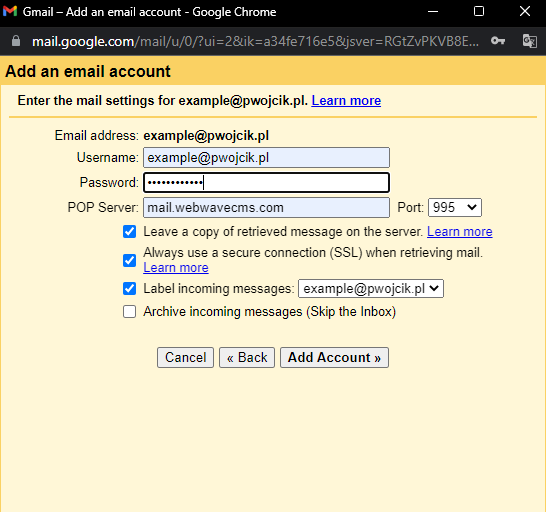Click the translate page icon
The image size is (546, 512).
[530, 41]
